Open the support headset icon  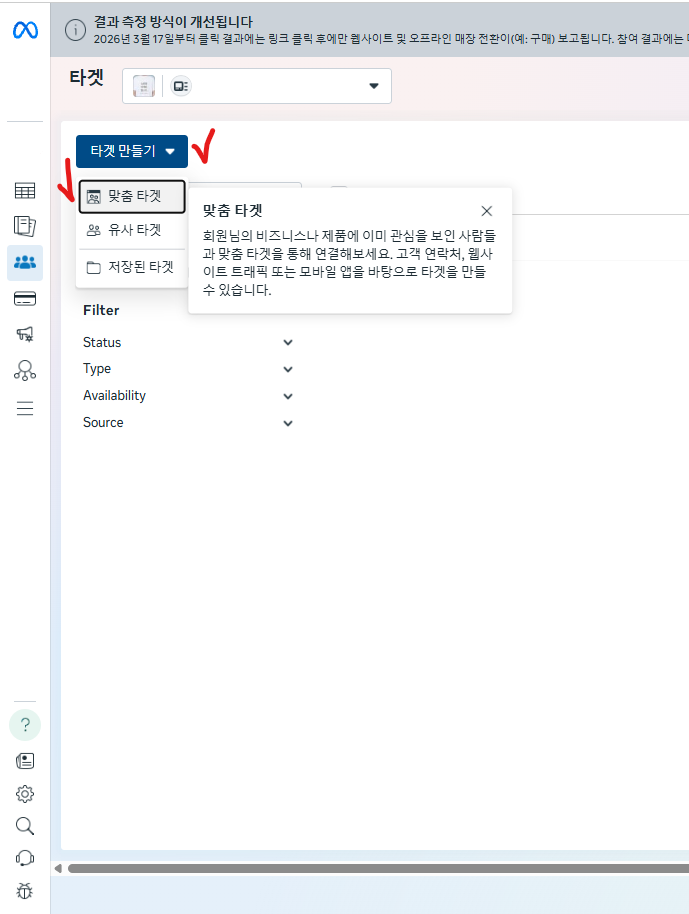(24, 859)
